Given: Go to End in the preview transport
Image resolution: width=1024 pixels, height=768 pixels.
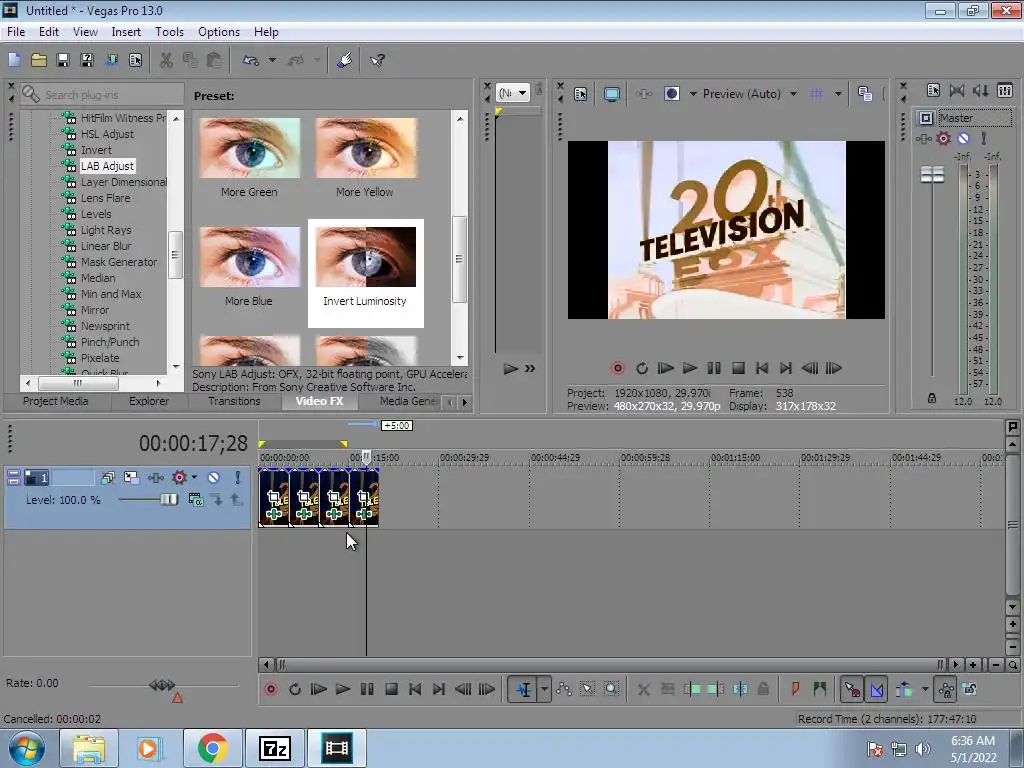Looking at the screenshot, I should (x=786, y=368).
